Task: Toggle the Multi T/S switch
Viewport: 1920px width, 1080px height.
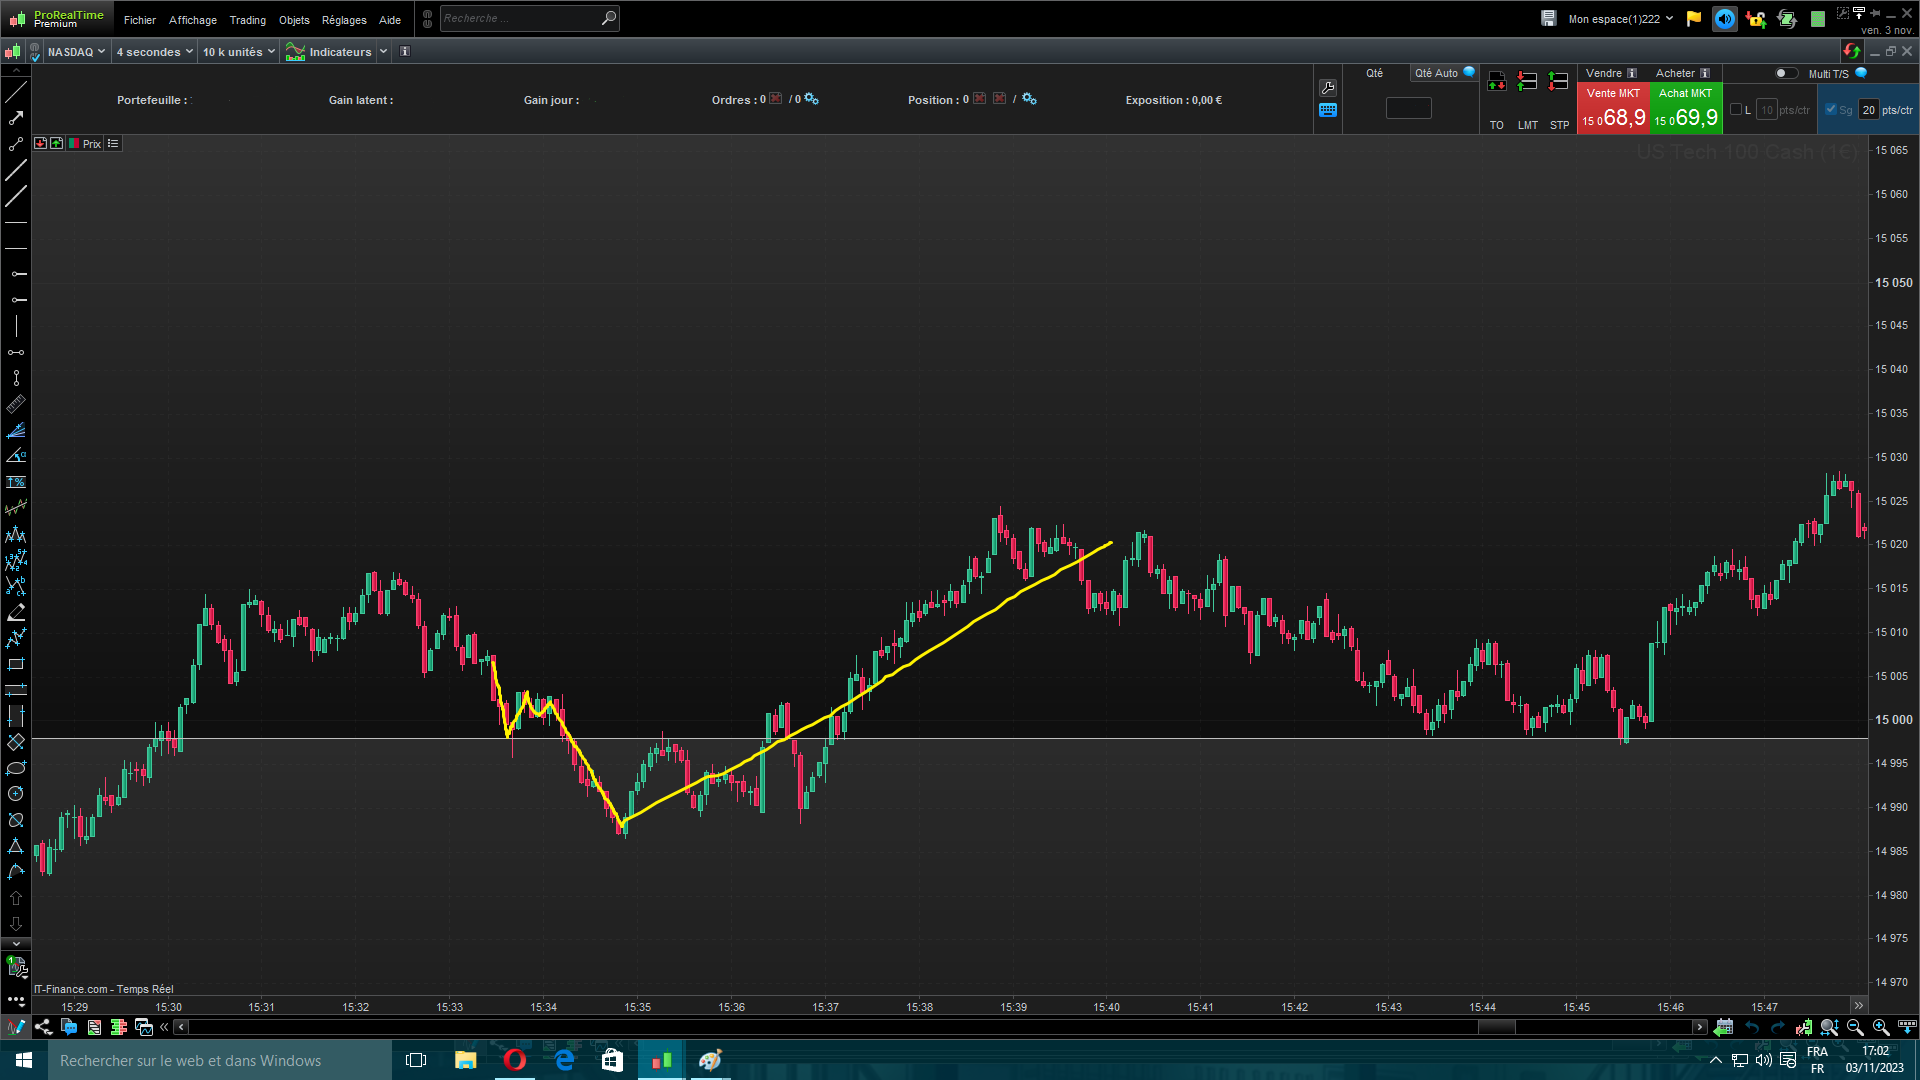Action: 1785,73
